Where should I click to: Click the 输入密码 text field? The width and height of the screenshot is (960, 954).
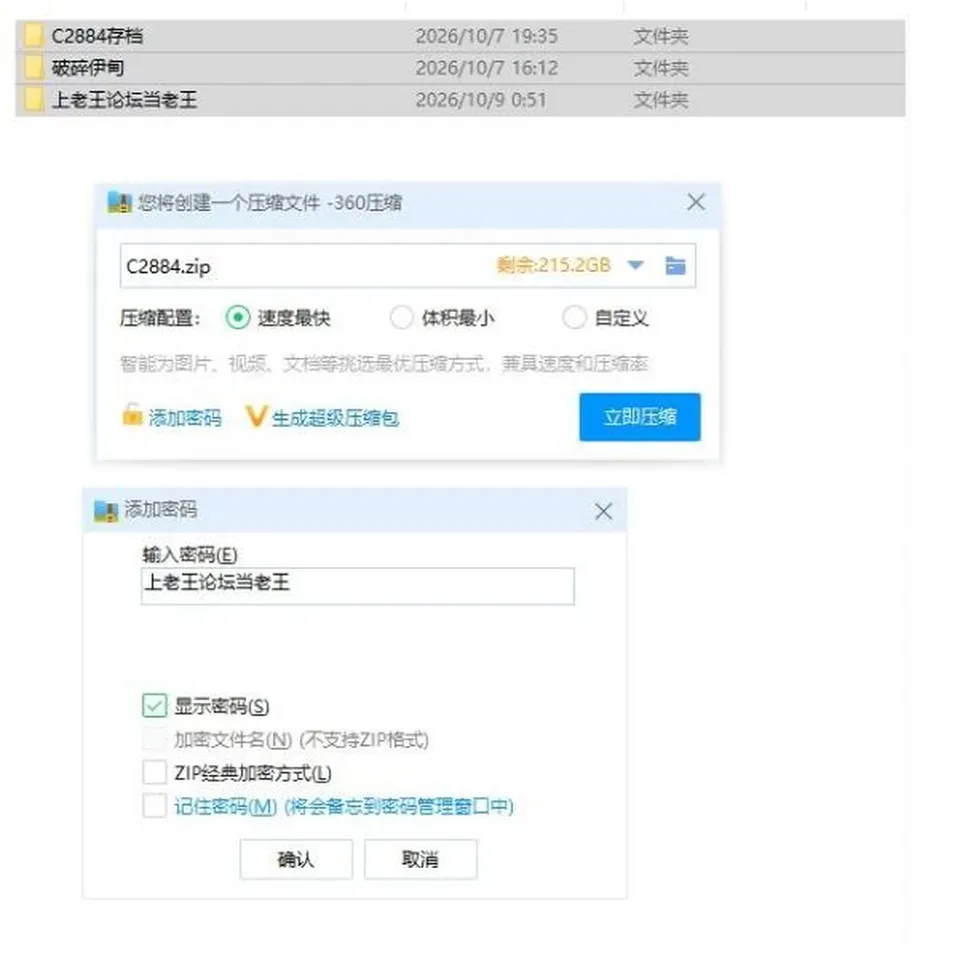pyautogui.click(x=358, y=586)
